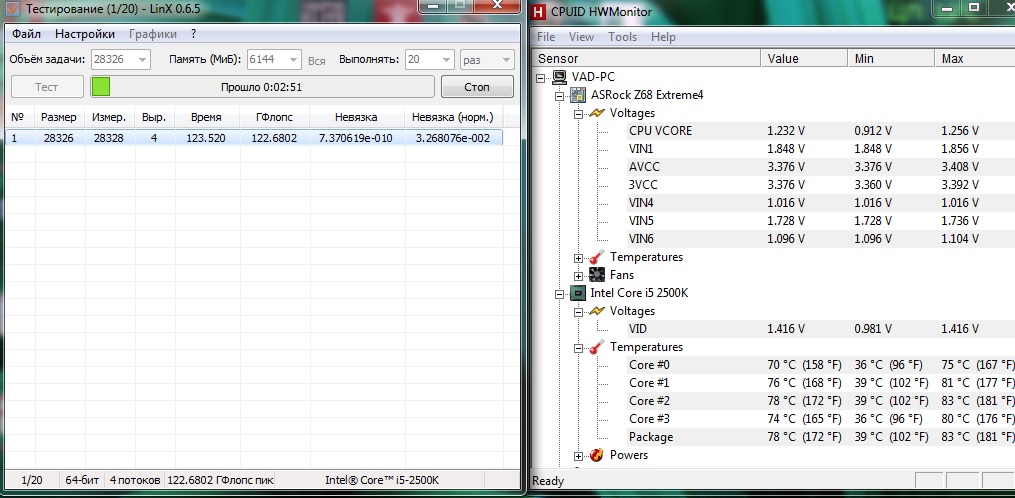Collapse the Intel Core i5 2500K node
This screenshot has height=498, width=1015.
point(560,294)
